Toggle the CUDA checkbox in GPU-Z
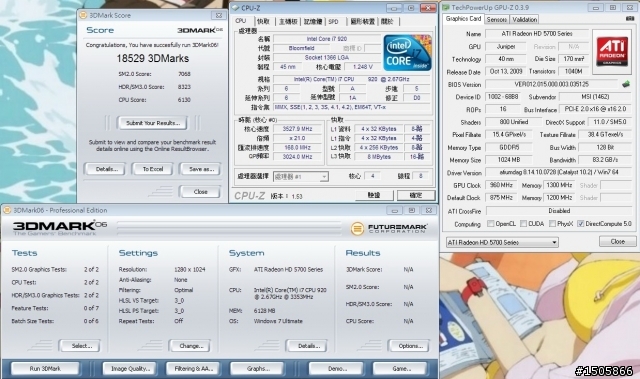Screen dimensions: 640x379 point(524,224)
